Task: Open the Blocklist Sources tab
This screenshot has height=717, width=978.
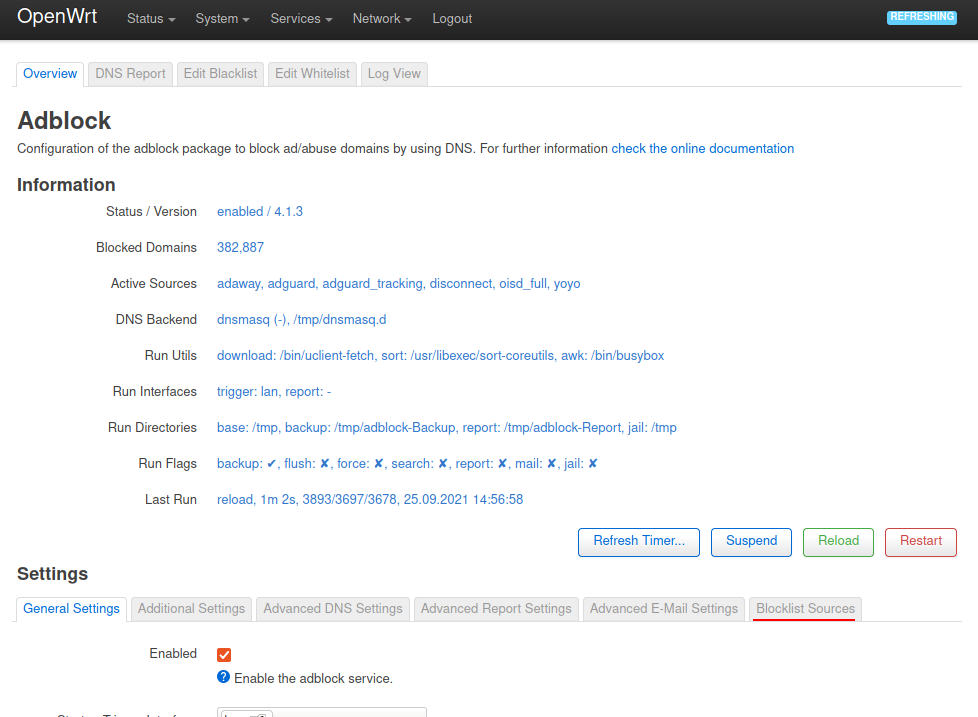Action: (805, 609)
